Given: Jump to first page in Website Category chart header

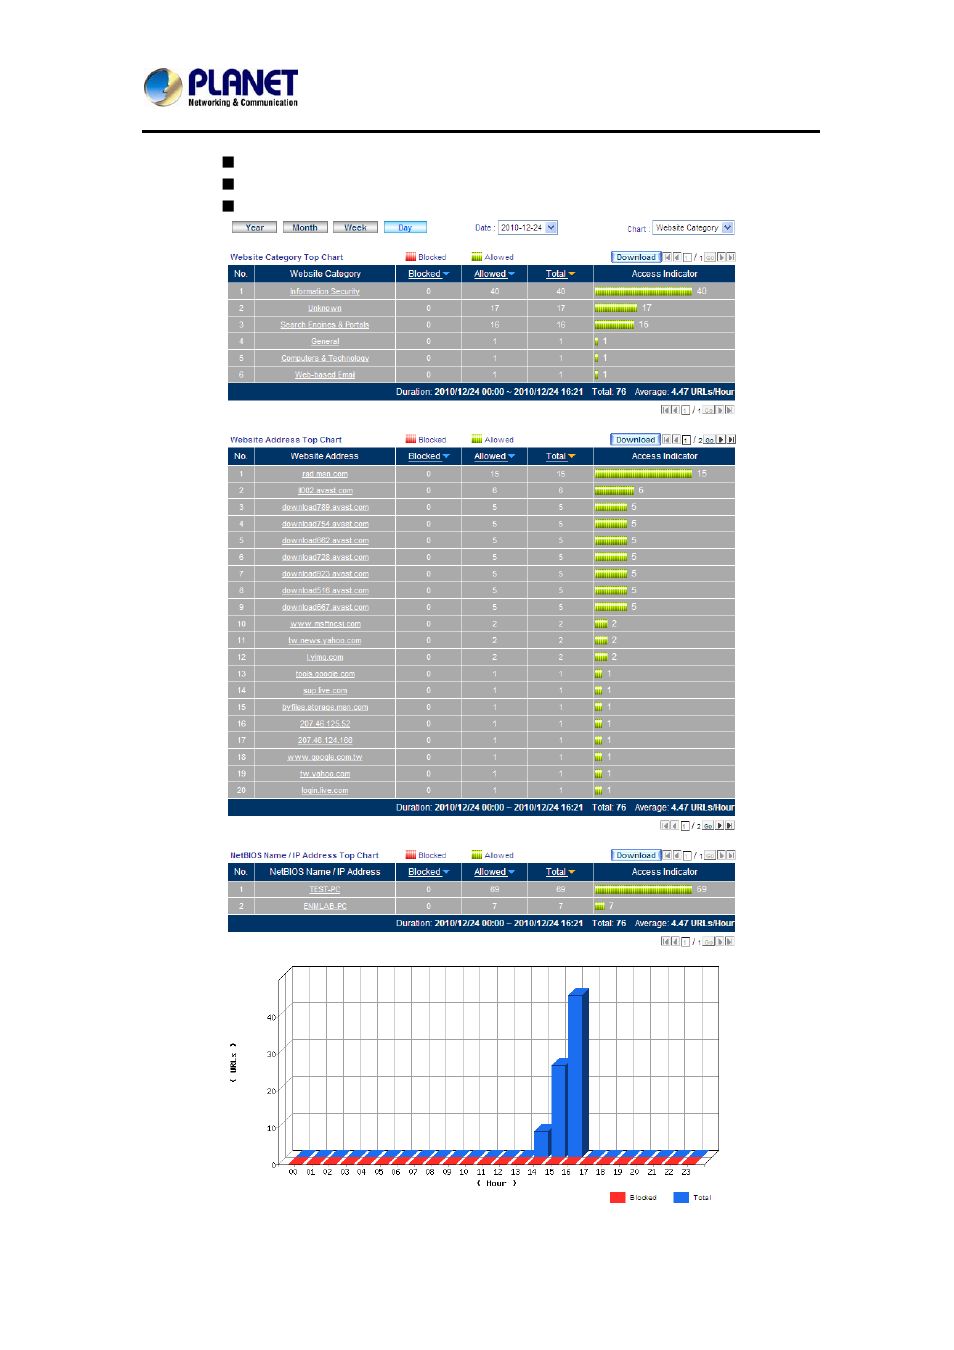Looking at the screenshot, I should (667, 257).
